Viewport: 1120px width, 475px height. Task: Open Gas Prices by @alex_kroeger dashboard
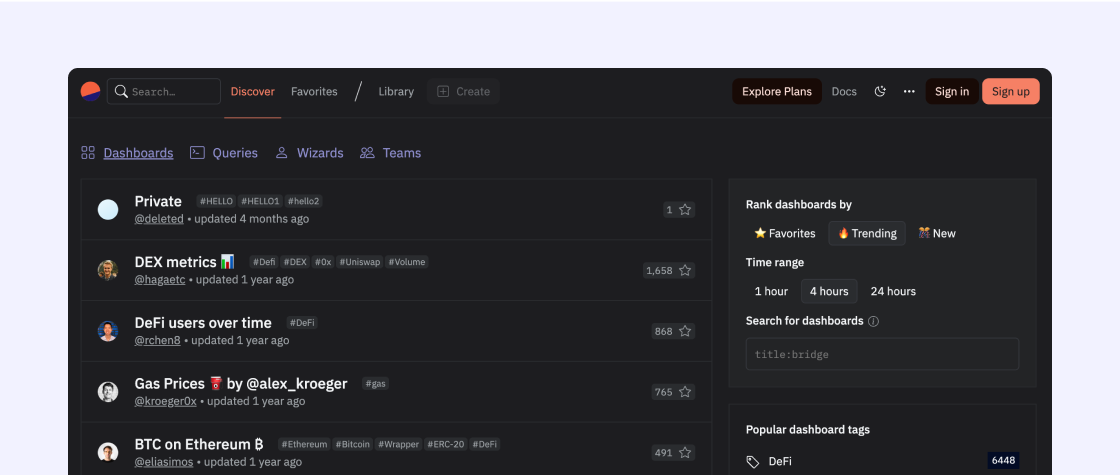click(x=241, y=384)
